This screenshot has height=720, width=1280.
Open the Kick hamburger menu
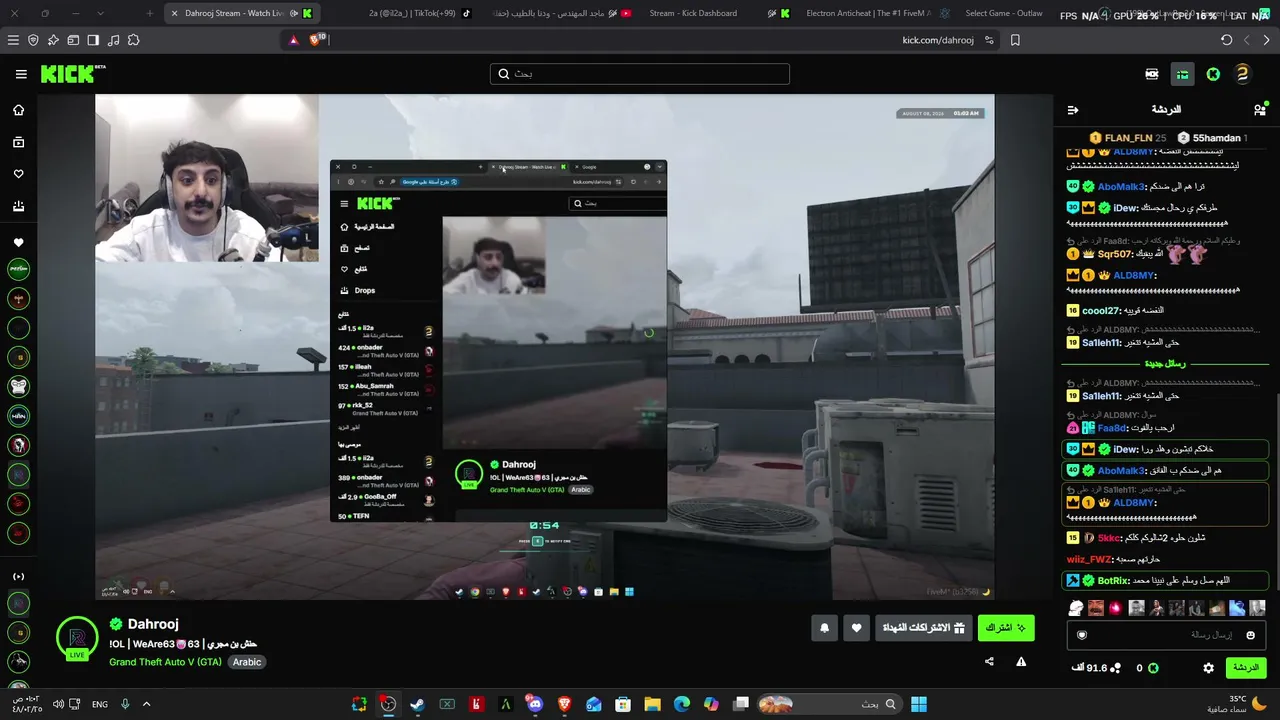tap(21, 74)
